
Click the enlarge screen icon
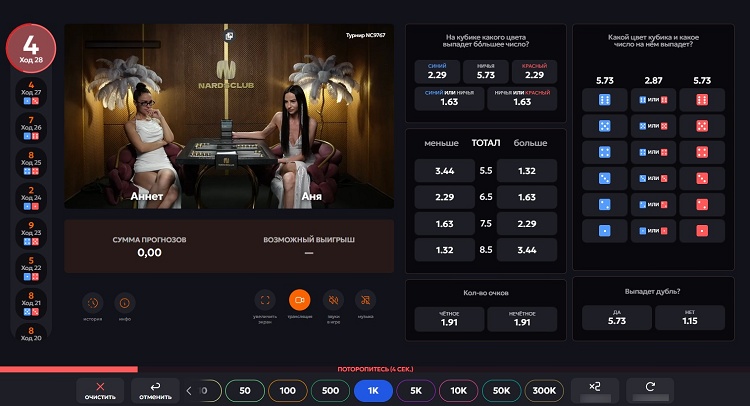(x=265, y=300)
